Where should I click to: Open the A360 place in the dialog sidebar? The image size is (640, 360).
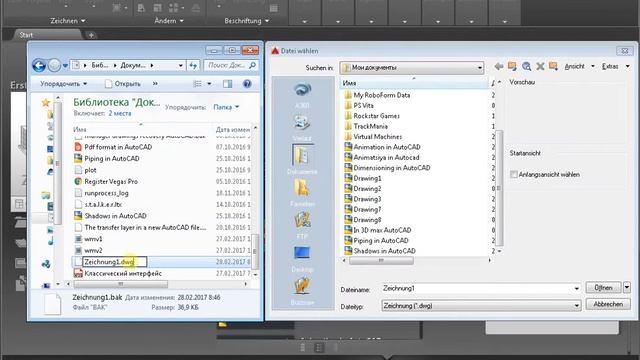tap(302, 95)
